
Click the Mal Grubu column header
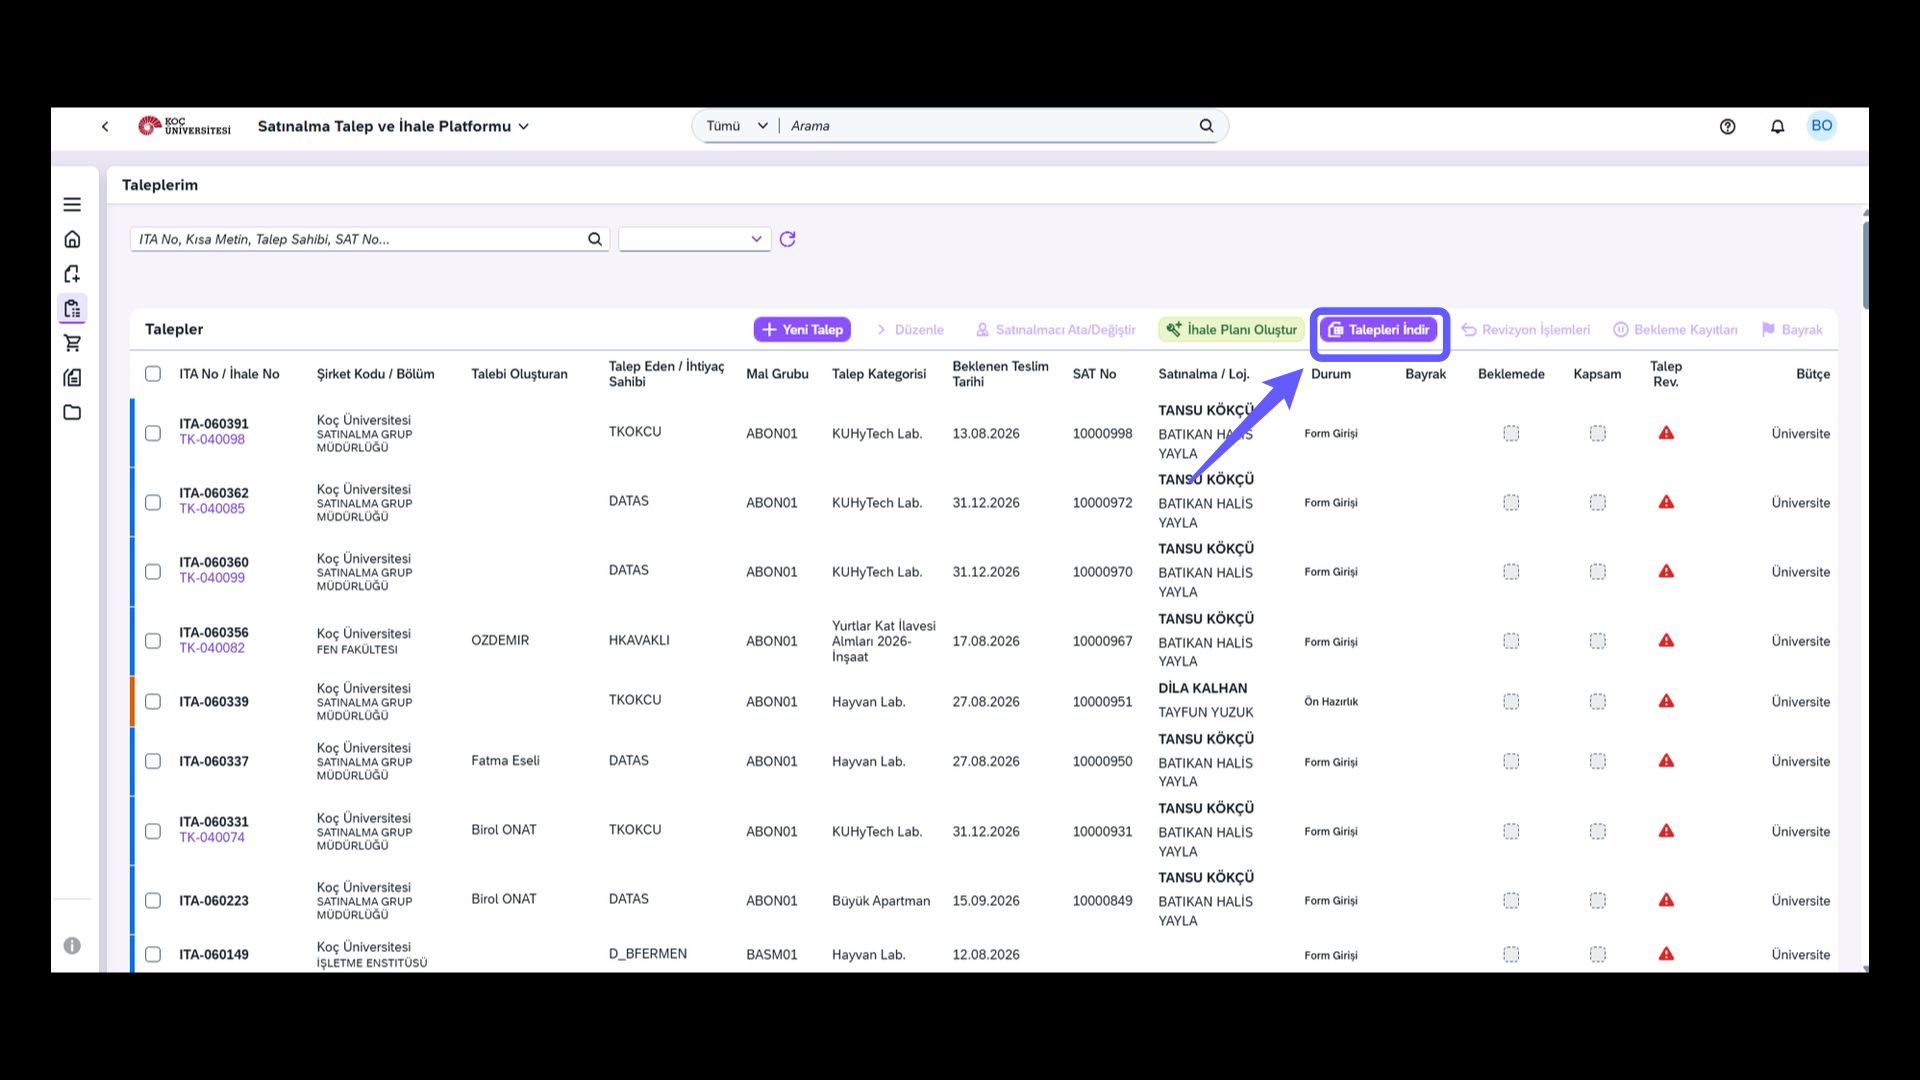tap(777, 374)
